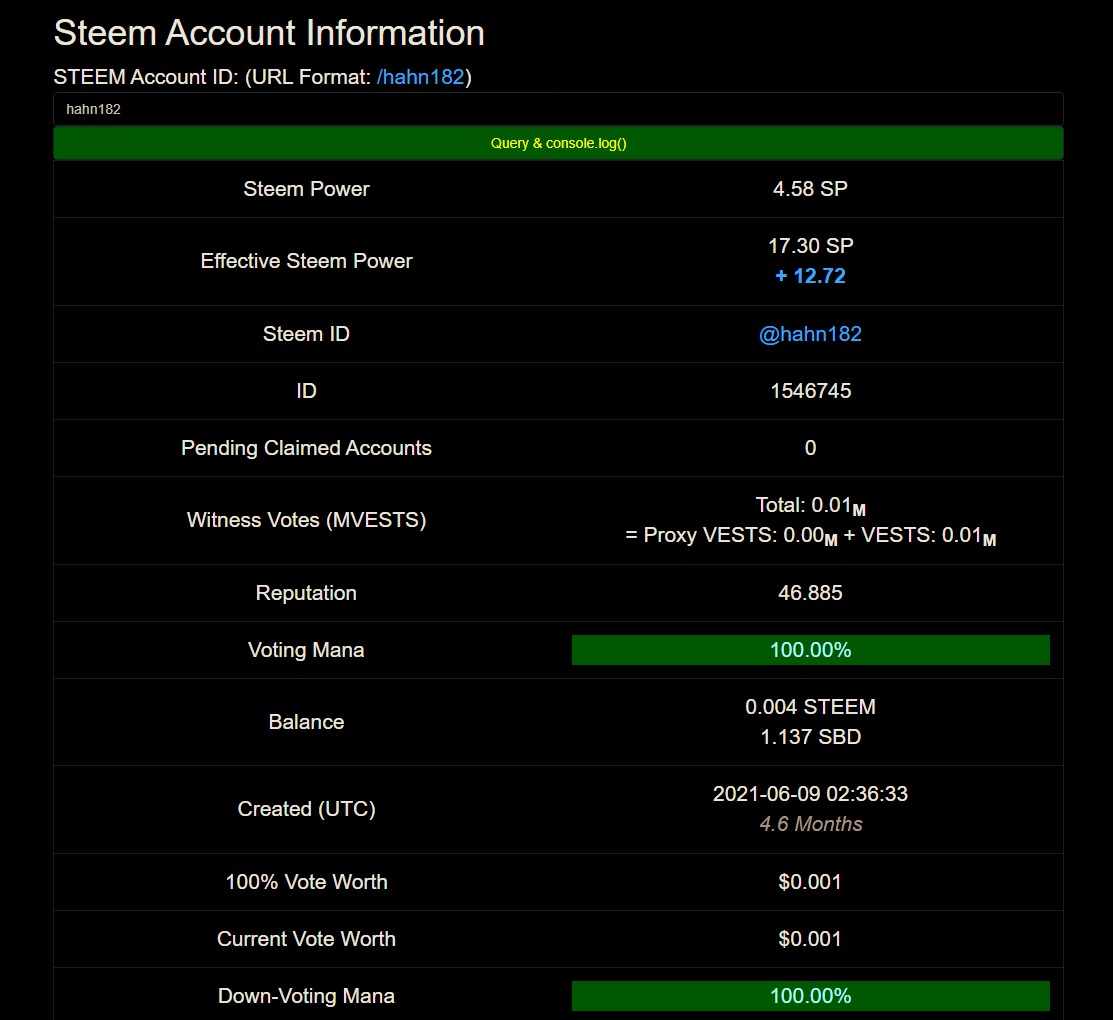The height and width of the screenshot is (1020, 1113).
Task: Focus the STEEM Account ID input field
Action: tap(558, 109)
